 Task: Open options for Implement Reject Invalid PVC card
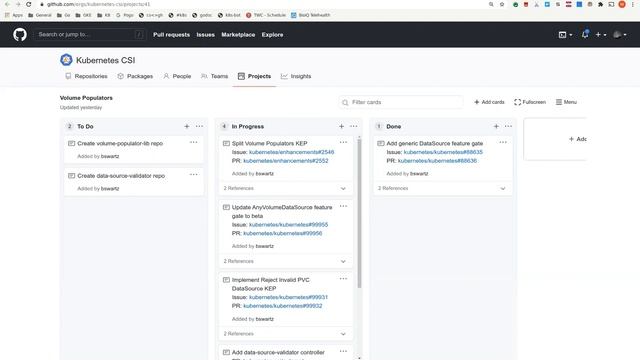[343, 279]
